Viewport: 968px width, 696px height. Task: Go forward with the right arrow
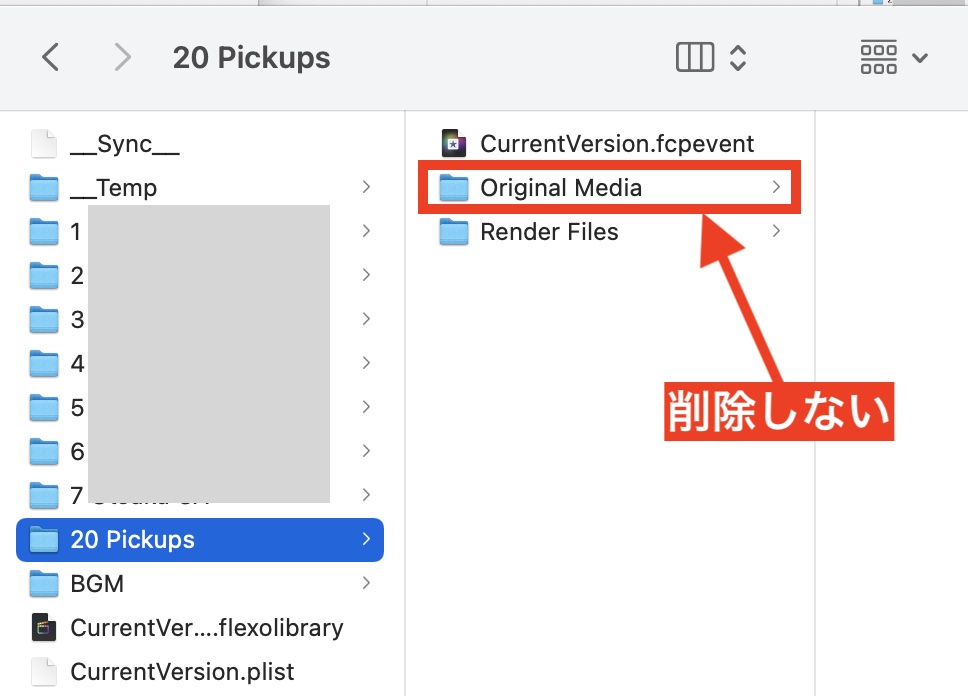(x=122, y=57)
